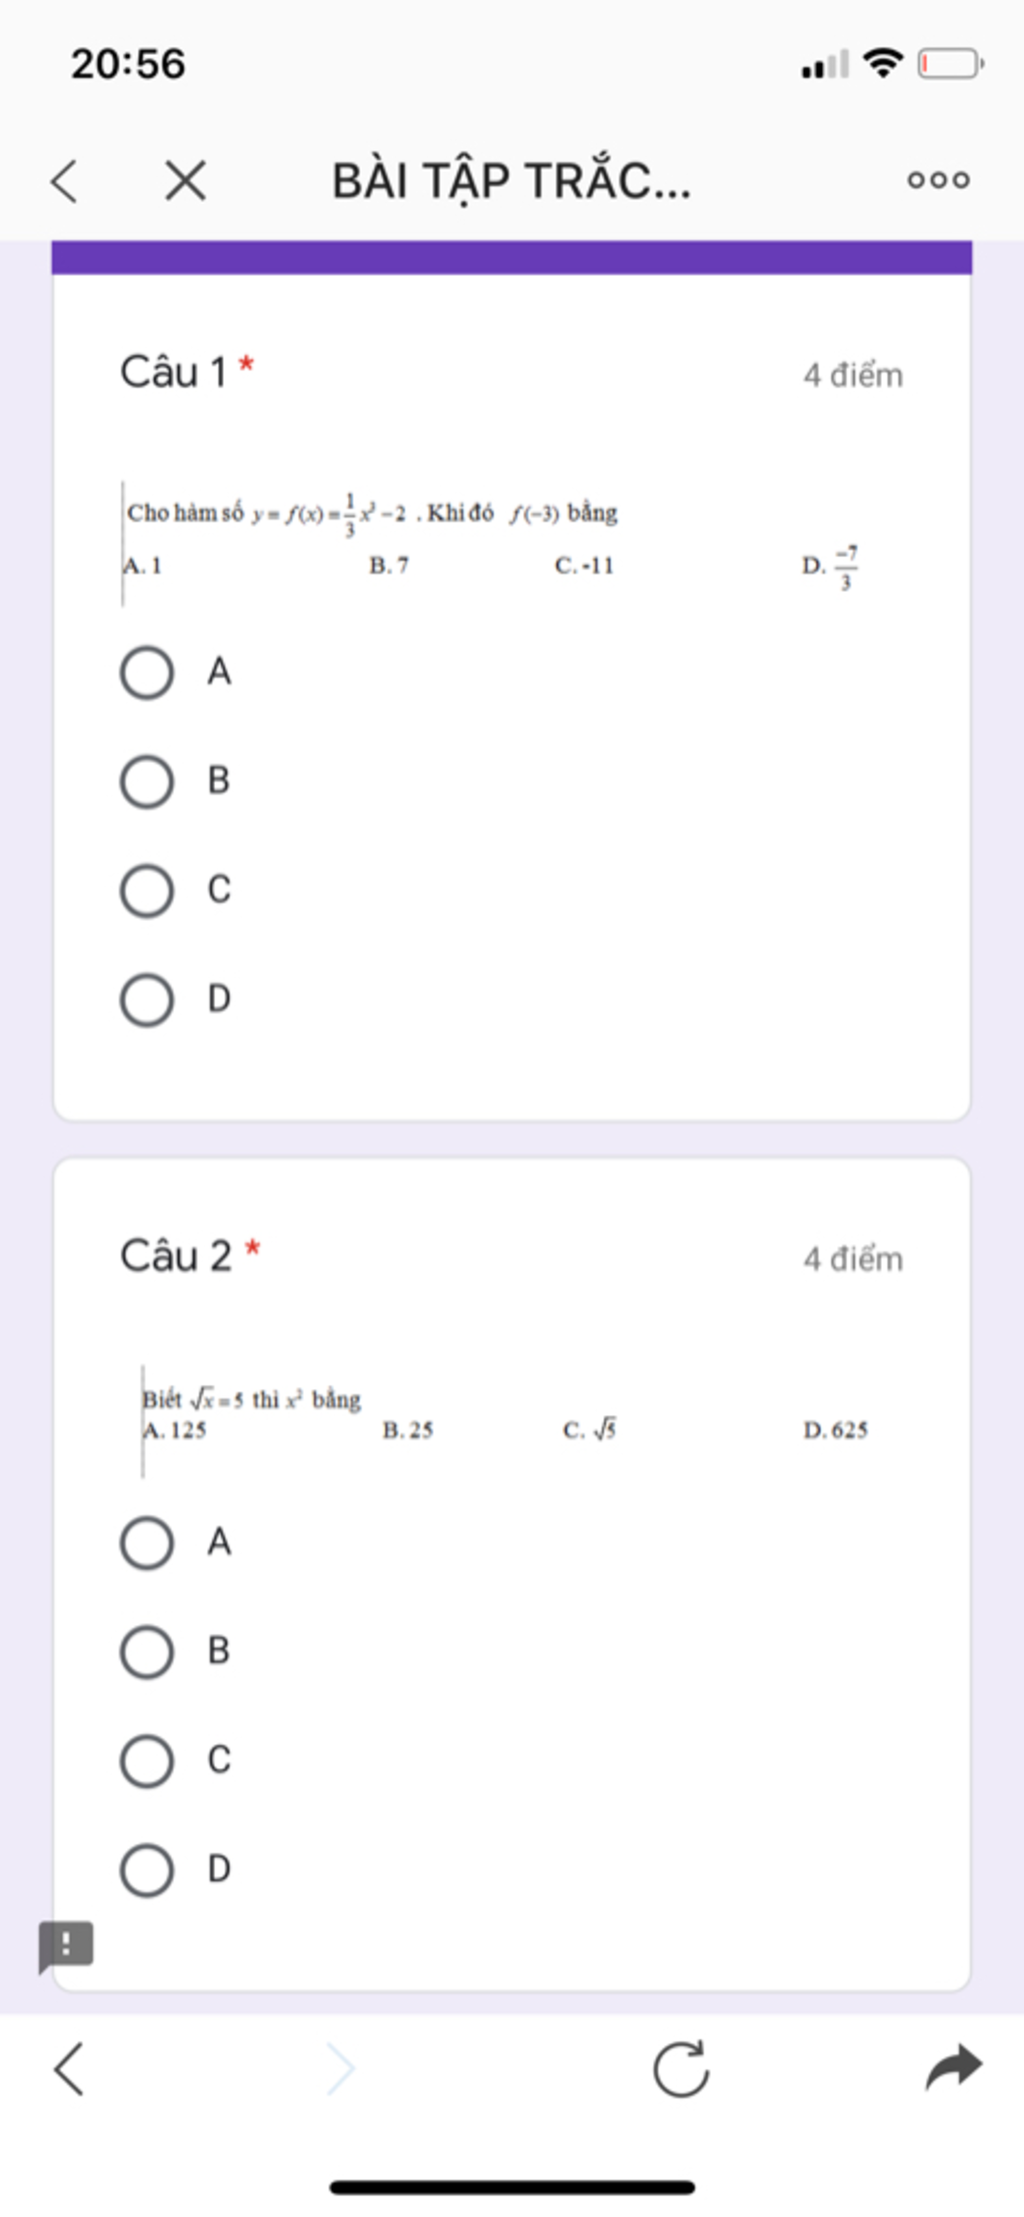Pick option D for Câu 1
Viewport: 1024px width, 2217px height.
coord(147,1000)
